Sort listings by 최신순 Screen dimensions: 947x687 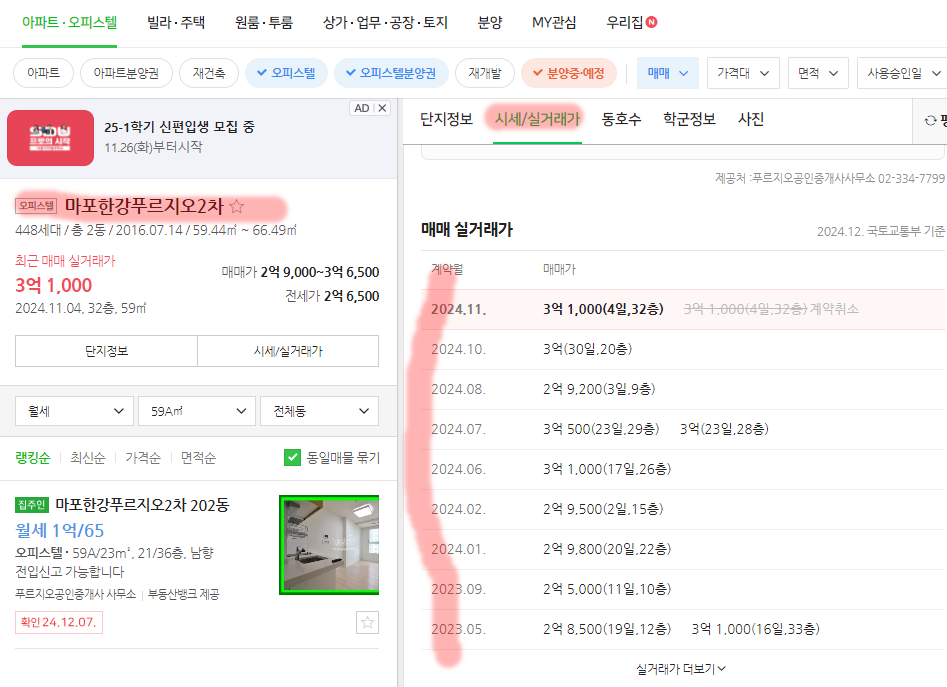(x=88, y=458)
